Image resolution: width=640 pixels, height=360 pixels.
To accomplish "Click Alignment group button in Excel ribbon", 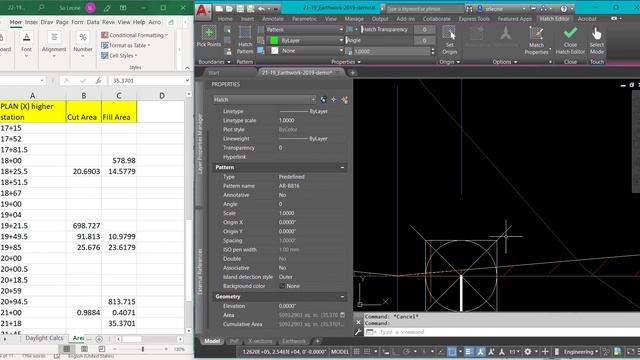I will point(54,44).
